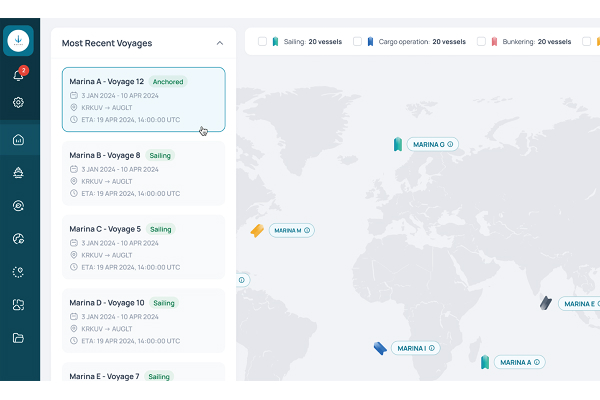This screenshot has height=400, width=600.
Task: Click the Marina E map label
Action: [578, 304]
